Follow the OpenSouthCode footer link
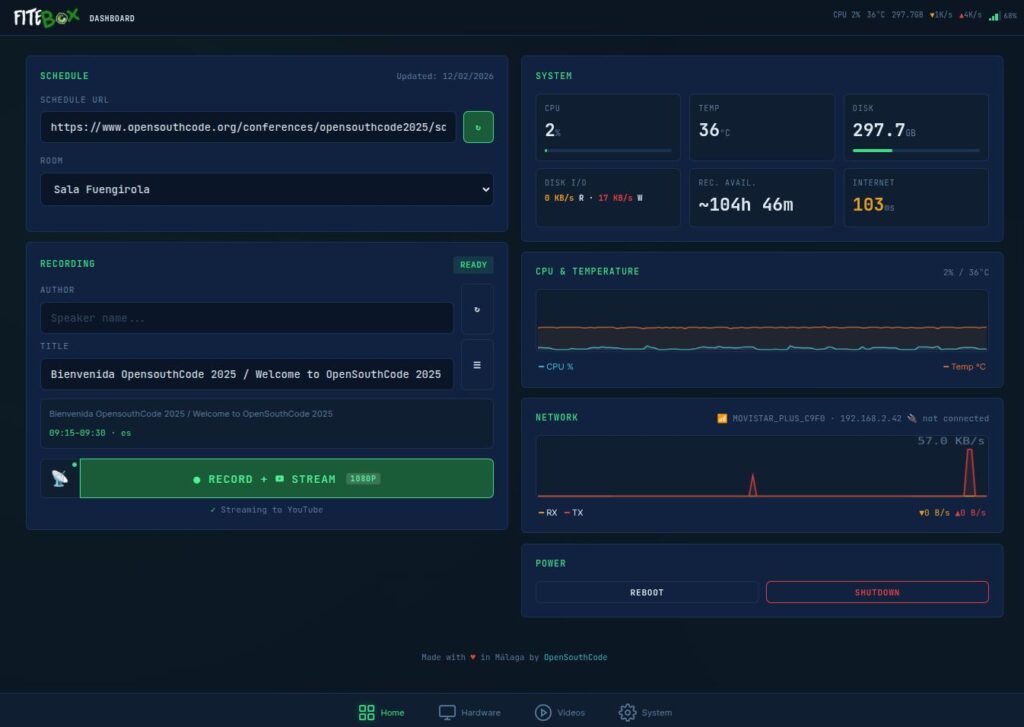The width and height of the screenshot is (1024, 727). (575, 657)
